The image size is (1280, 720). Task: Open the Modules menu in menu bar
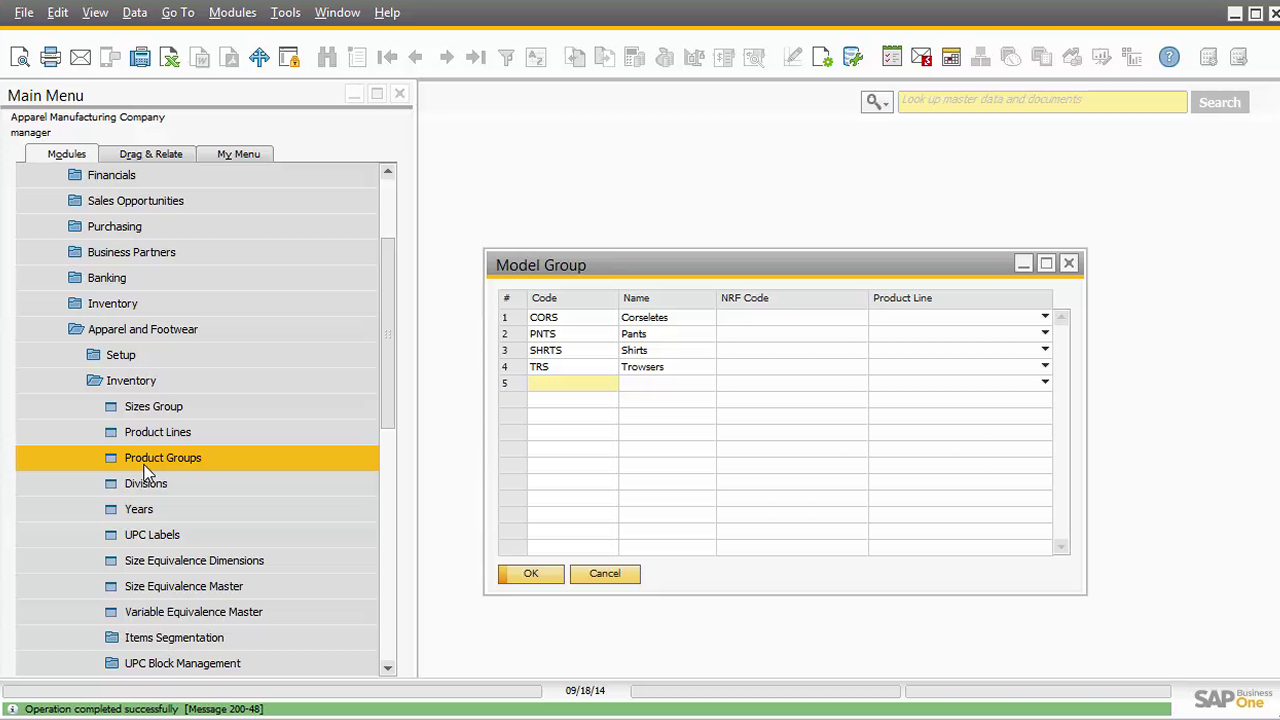(x=232, y=12)
